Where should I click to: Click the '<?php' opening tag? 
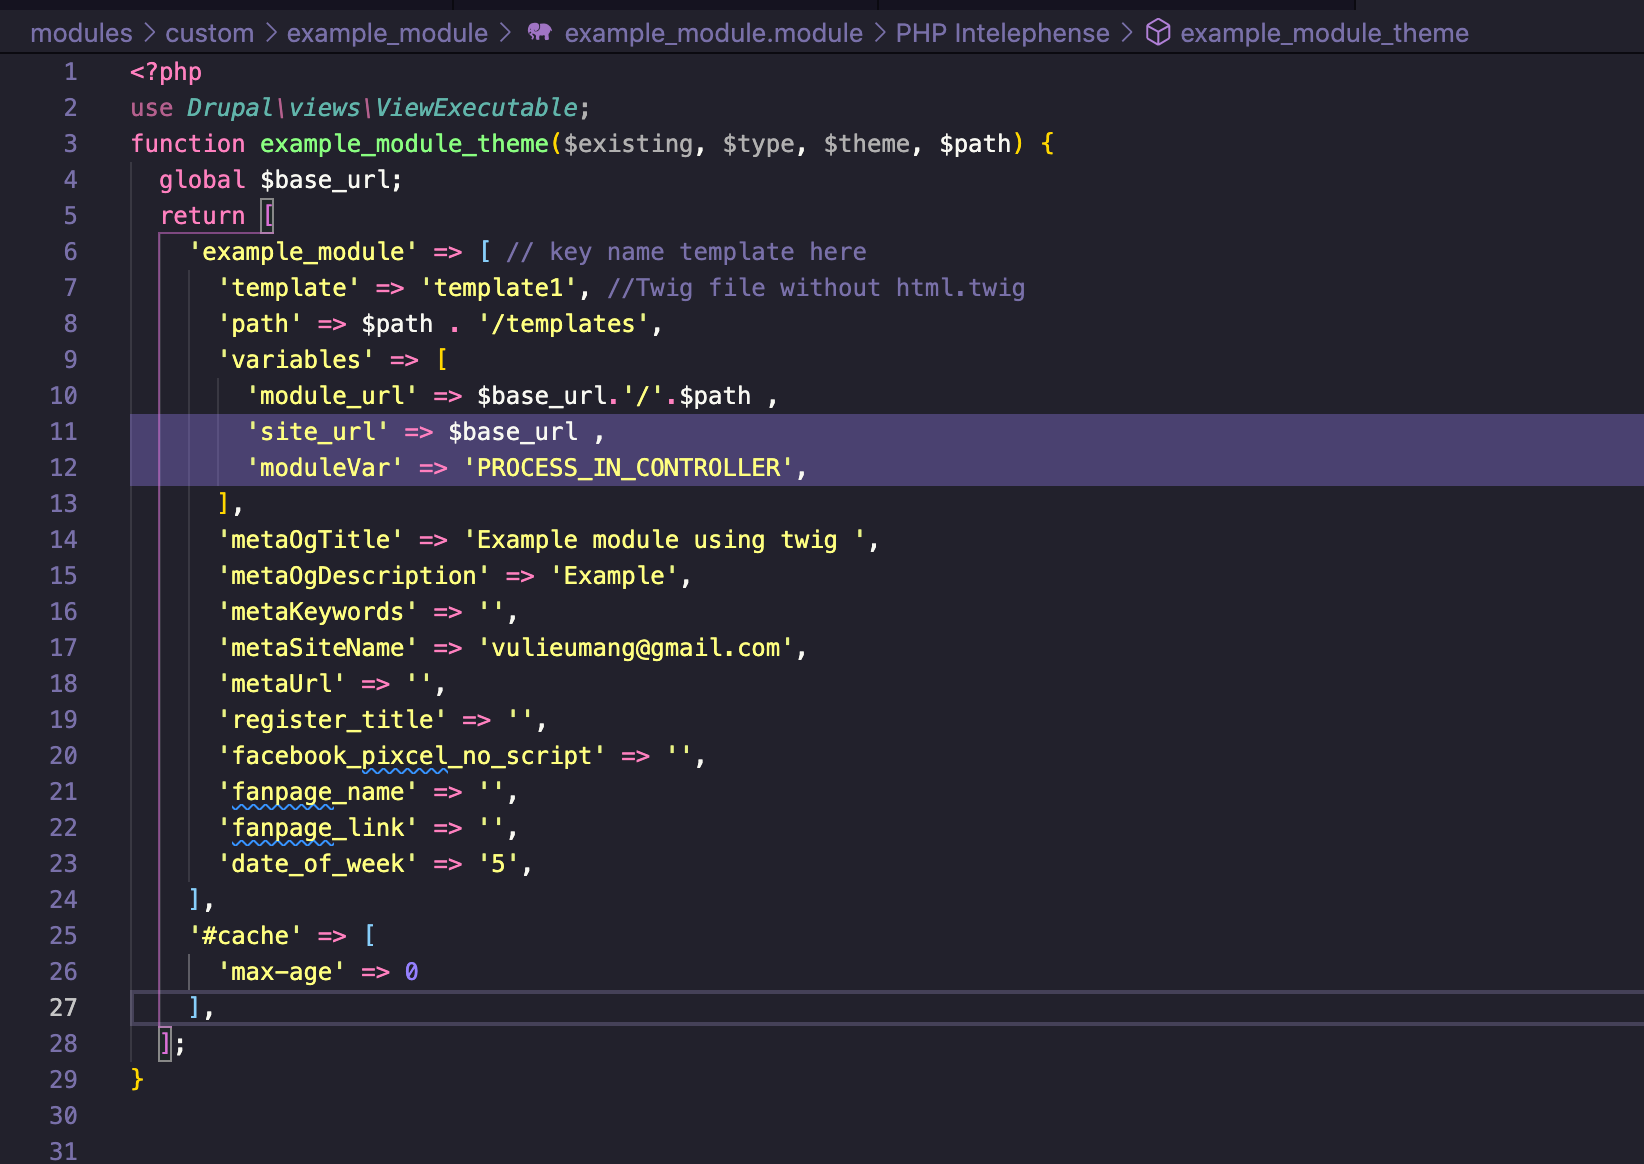point(166,72)
